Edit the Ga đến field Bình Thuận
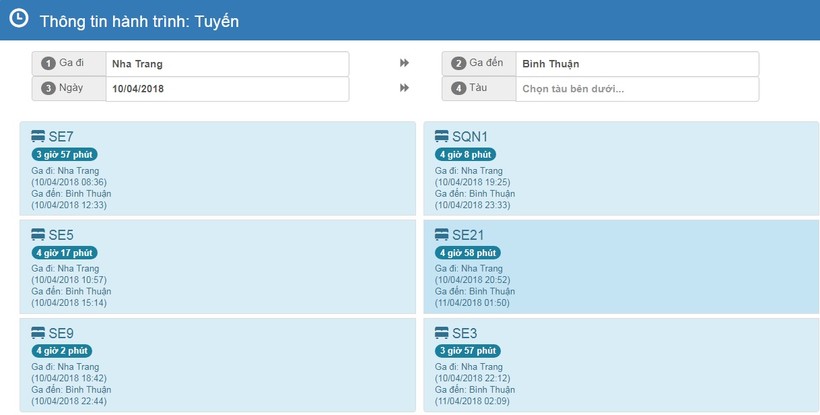 click(x=636, y=64)
